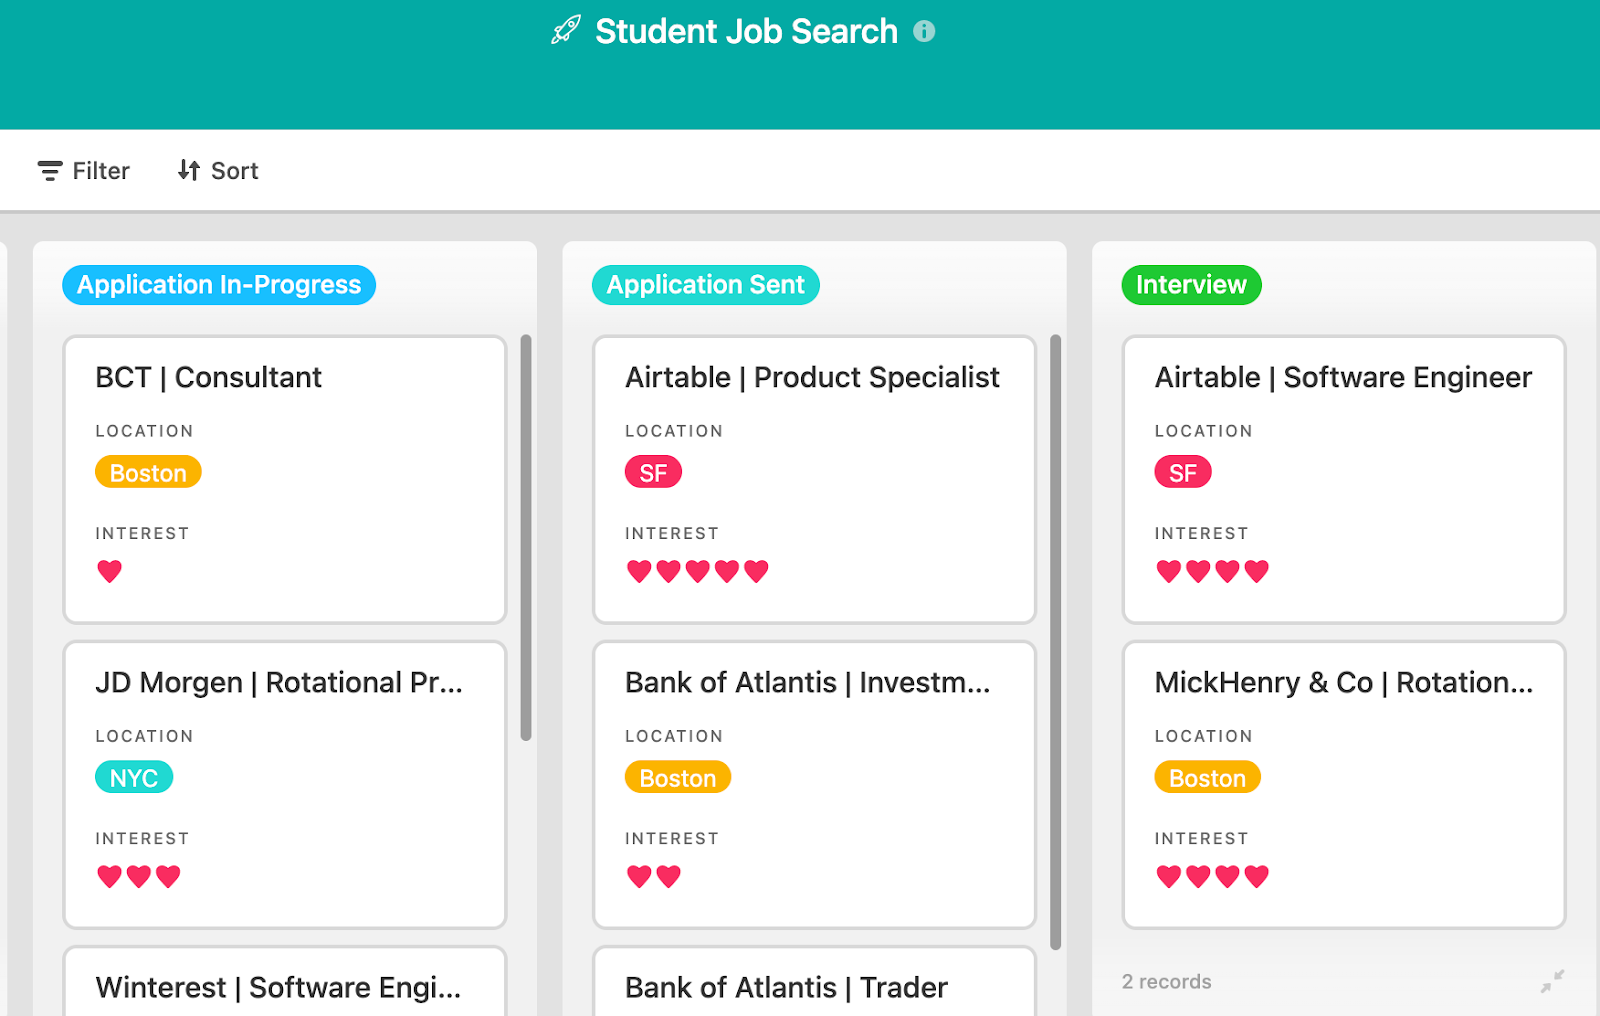Click the NYC tag on the JD Morgen card
Image resolution: width=1600 pixels, height=1016 pixels.
point(134,777)
